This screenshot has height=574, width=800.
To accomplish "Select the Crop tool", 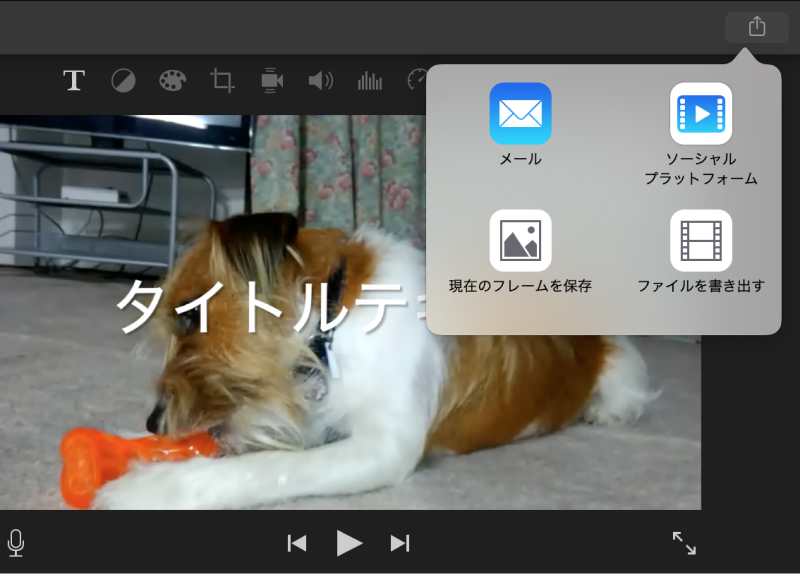I will coord(222,81).
